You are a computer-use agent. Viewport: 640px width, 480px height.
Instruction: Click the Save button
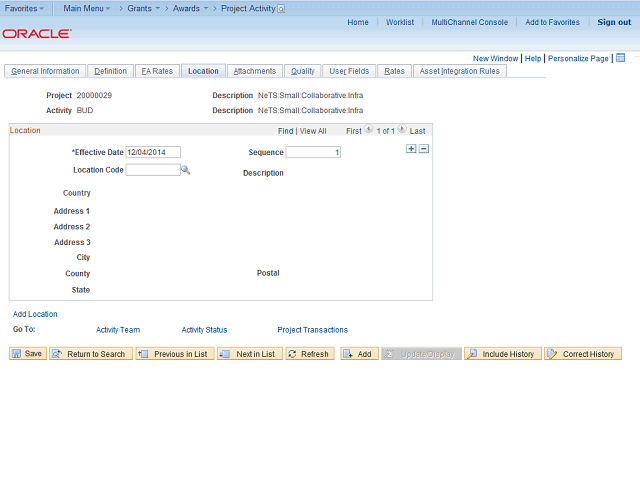(28, 353)
